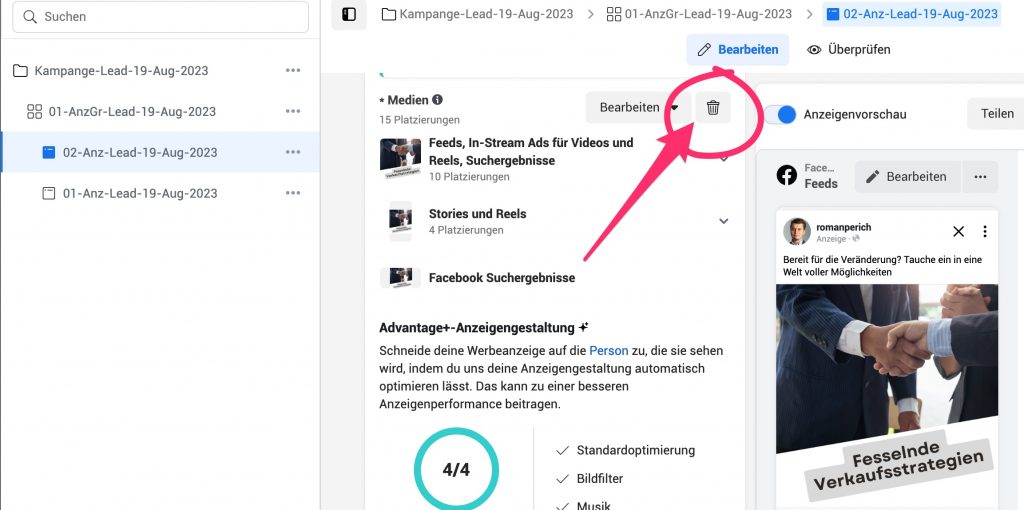Close the ad preview with X

click(x=958, y=232)
